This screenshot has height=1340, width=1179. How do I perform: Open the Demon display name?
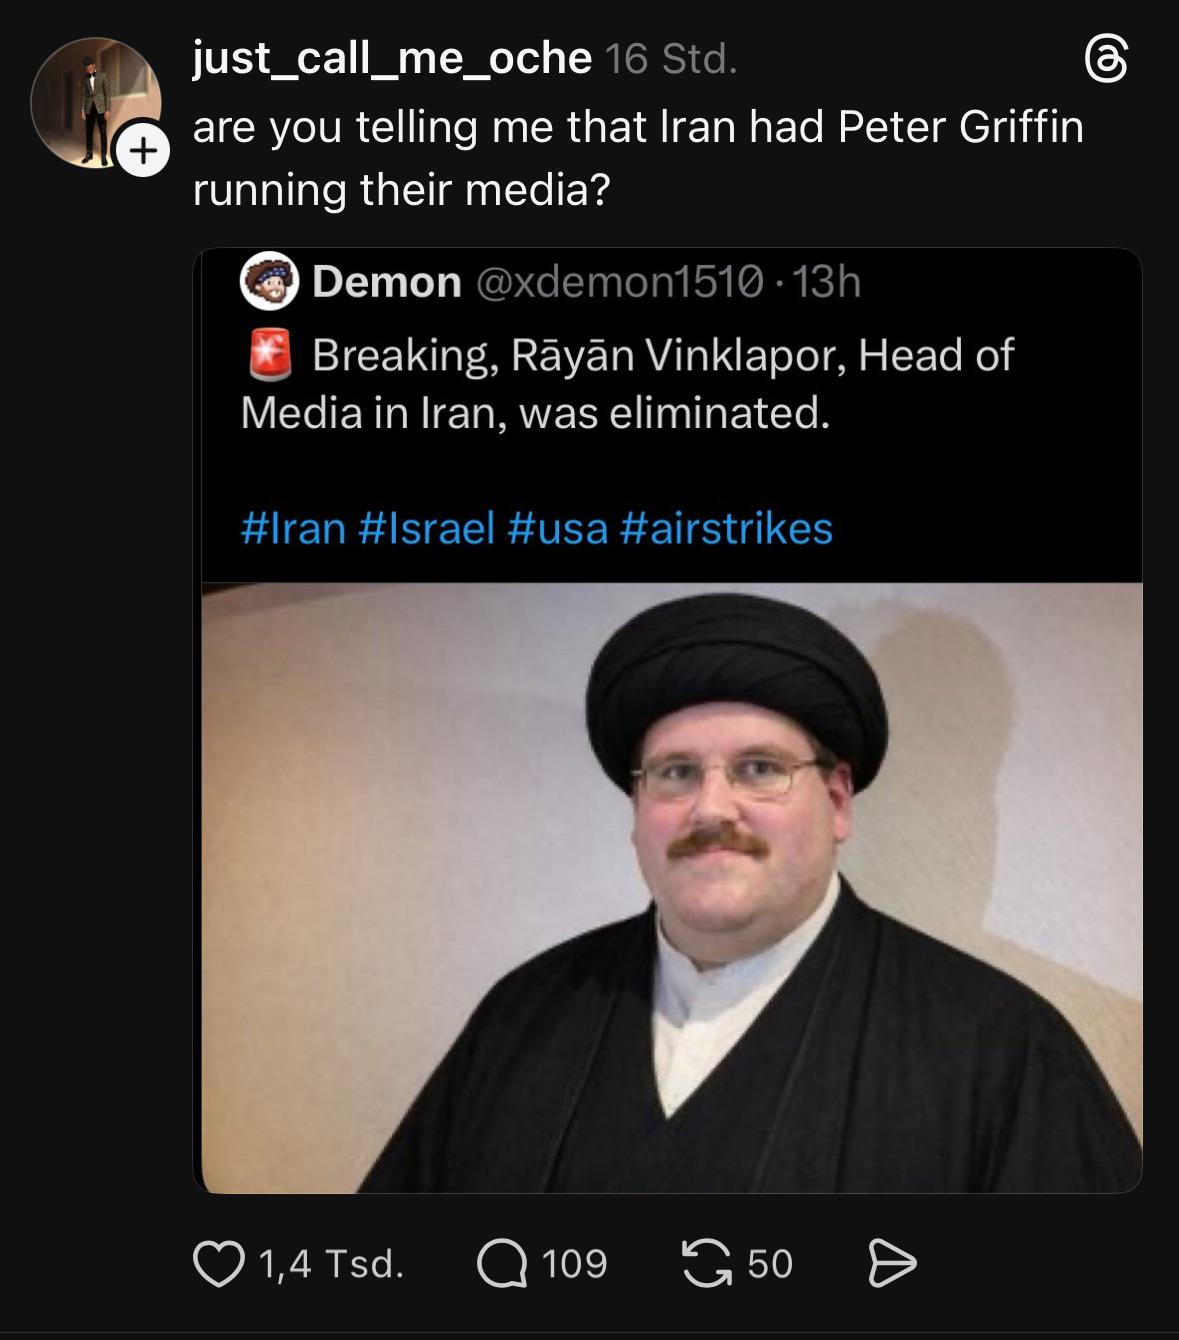point(386,282)
